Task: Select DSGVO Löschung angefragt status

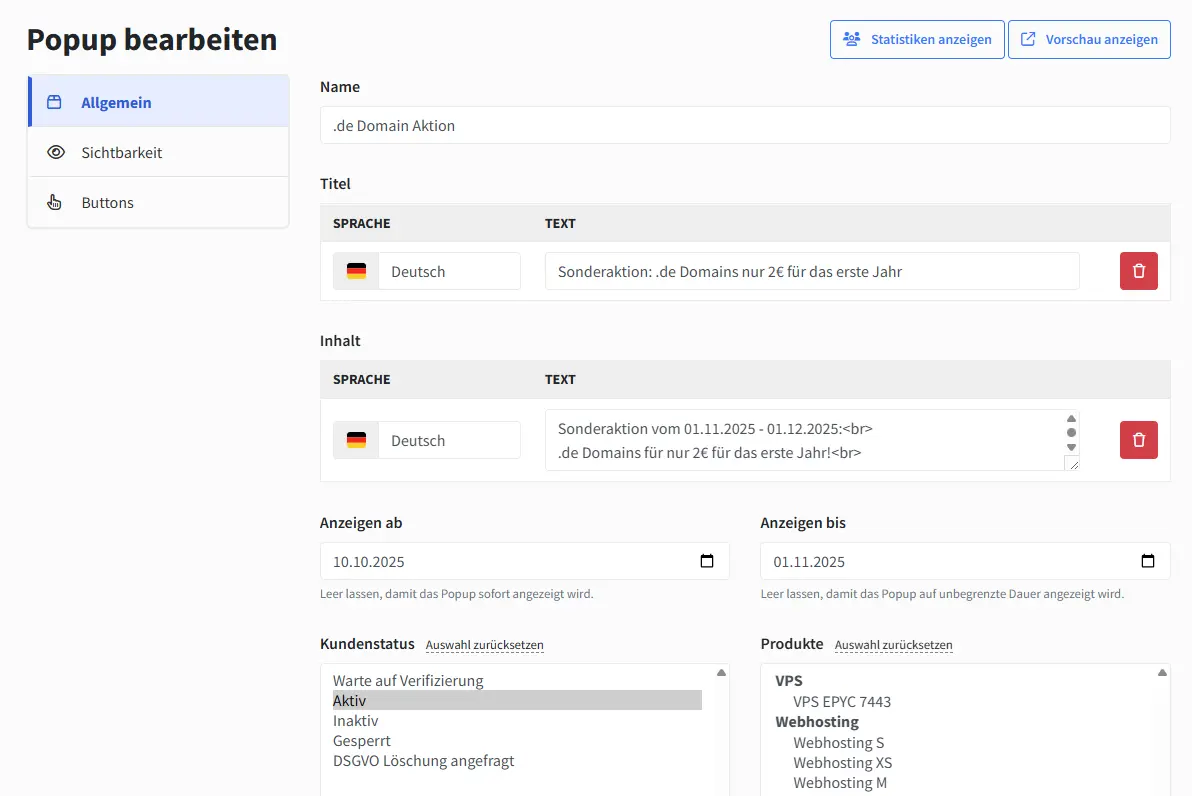Action: click(517, 760)
